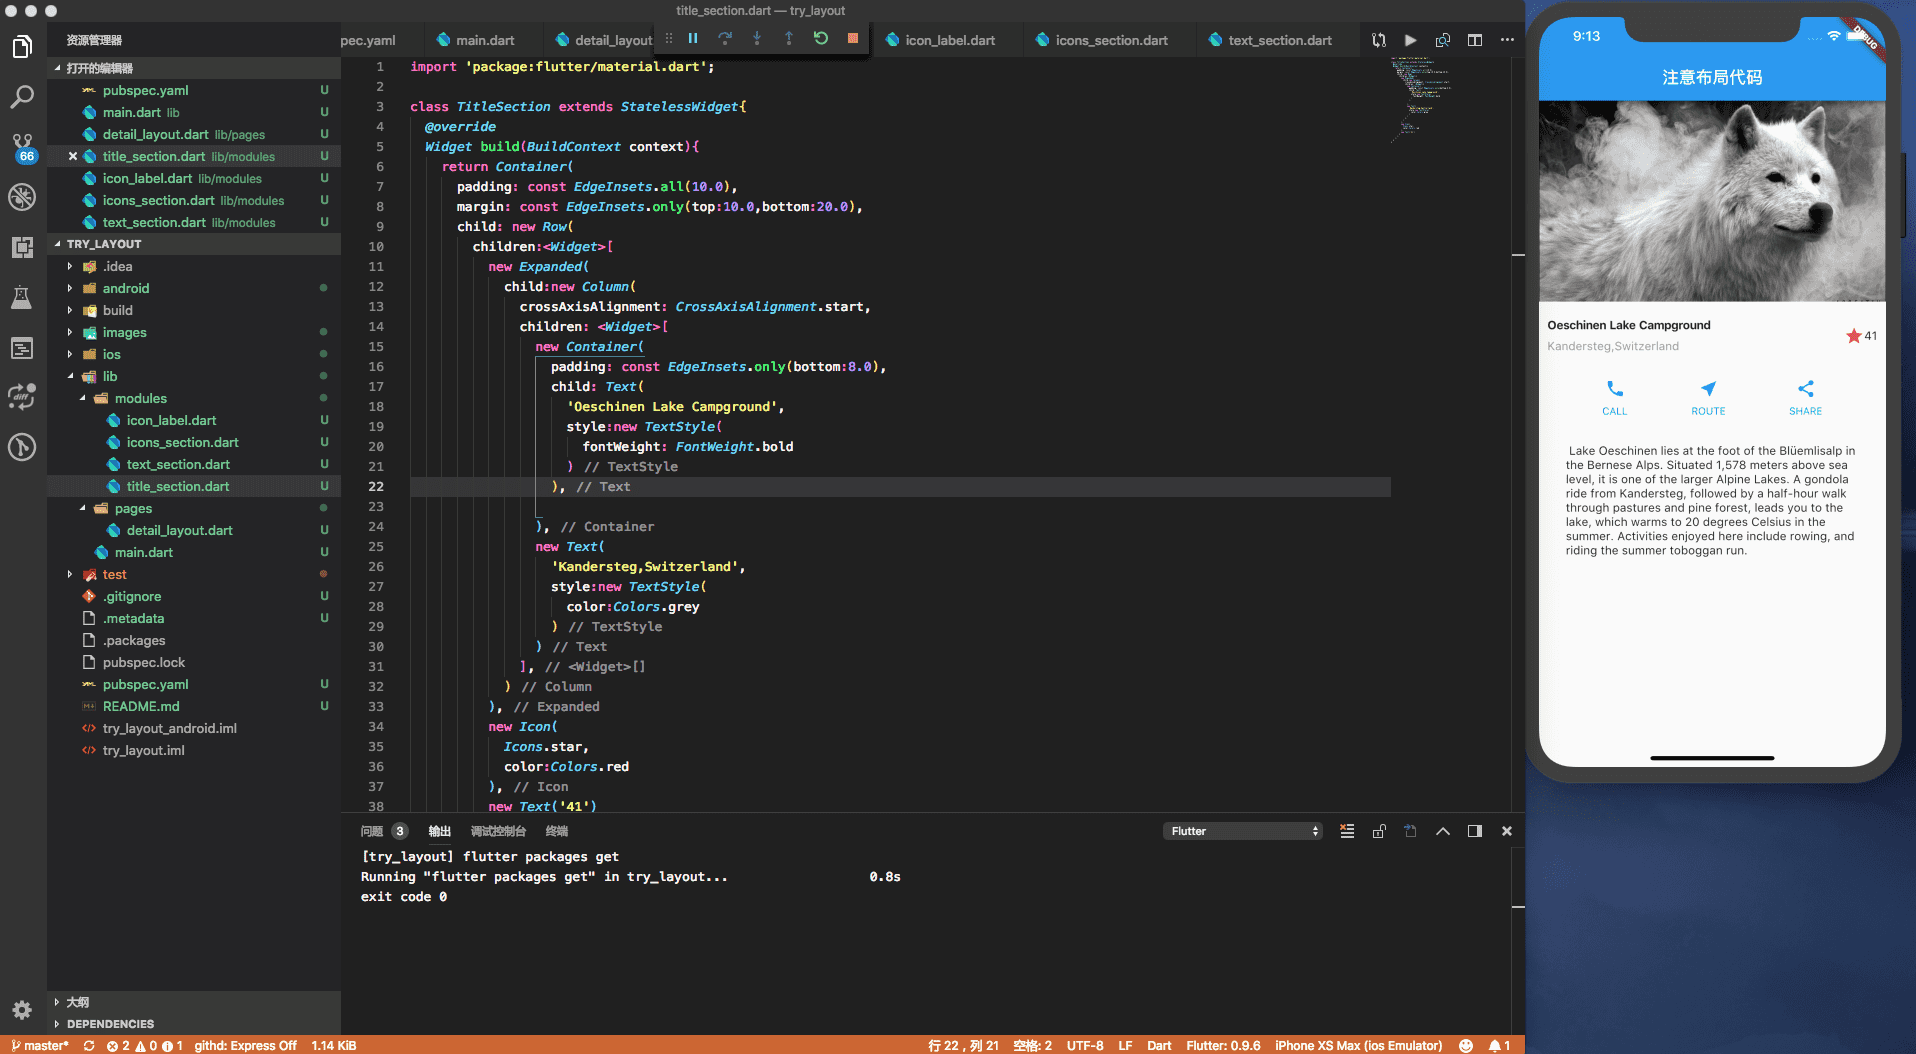Open Source Control view with 66 badge
The height and width of the screenshot is (1054, 1916).
click(22, 146)
